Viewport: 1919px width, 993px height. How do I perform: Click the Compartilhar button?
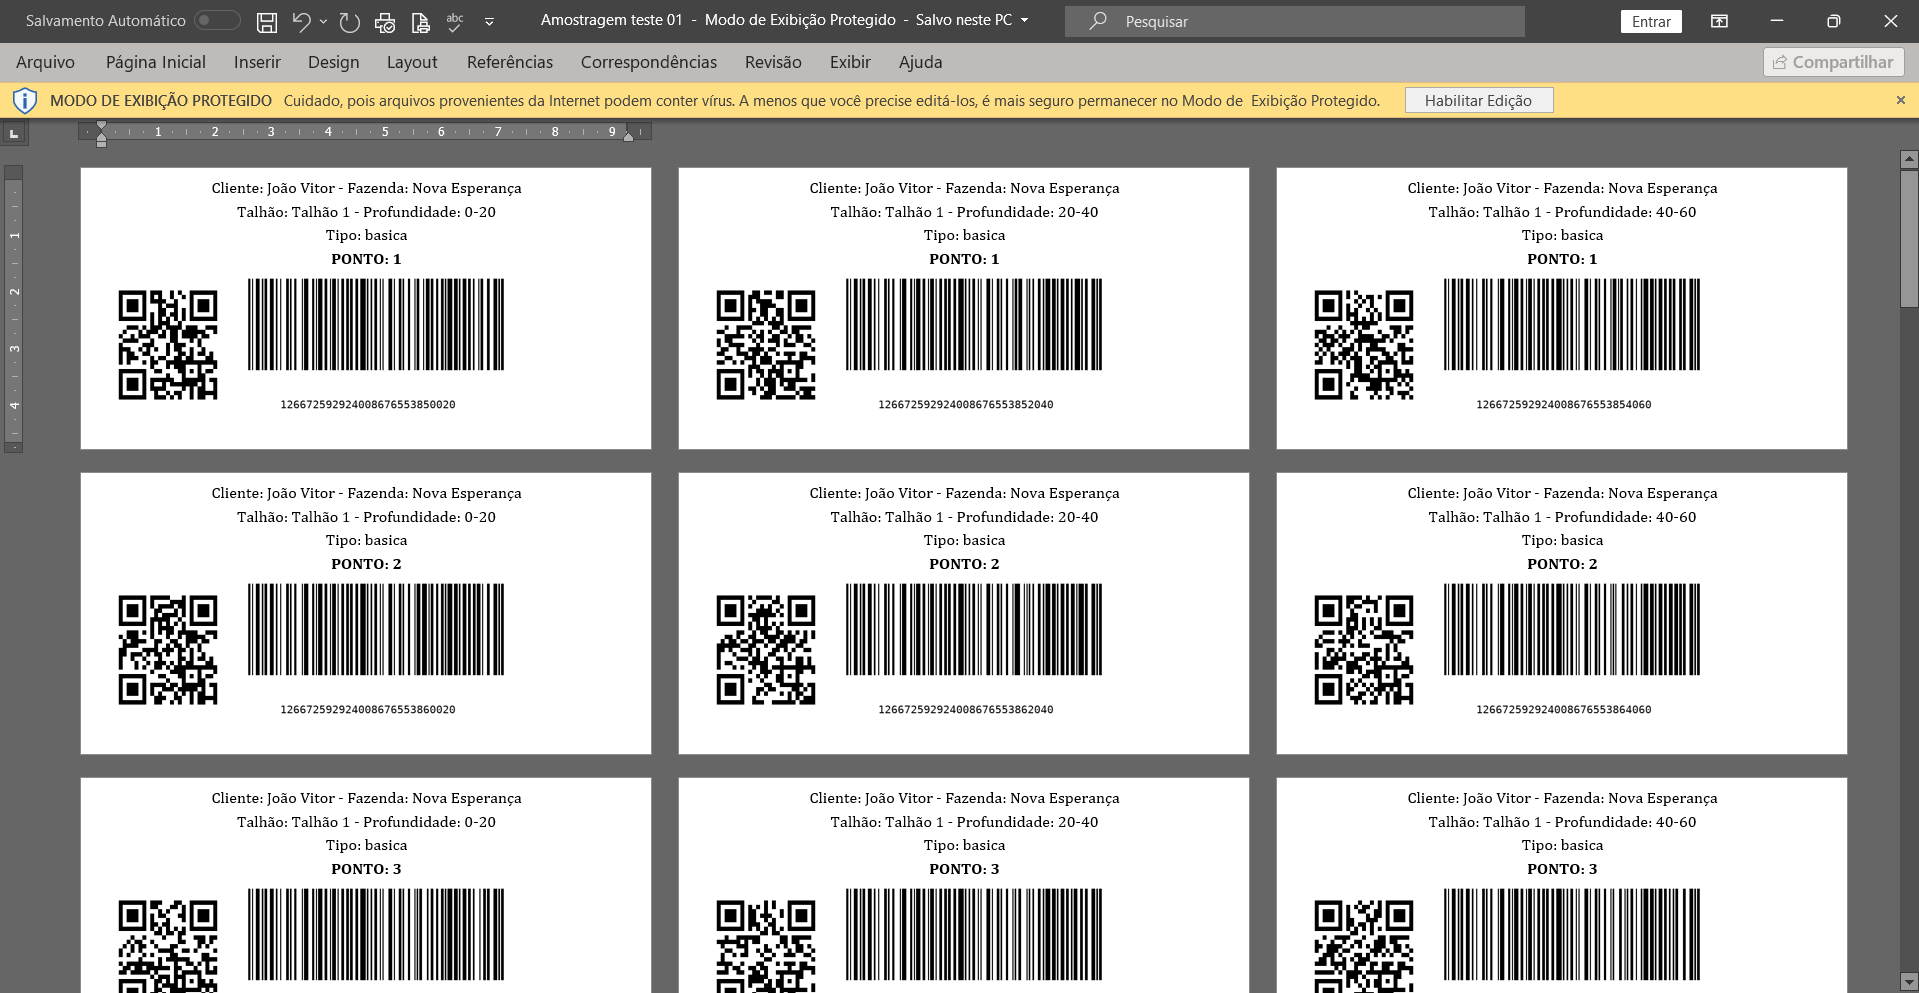[1833, 62]
